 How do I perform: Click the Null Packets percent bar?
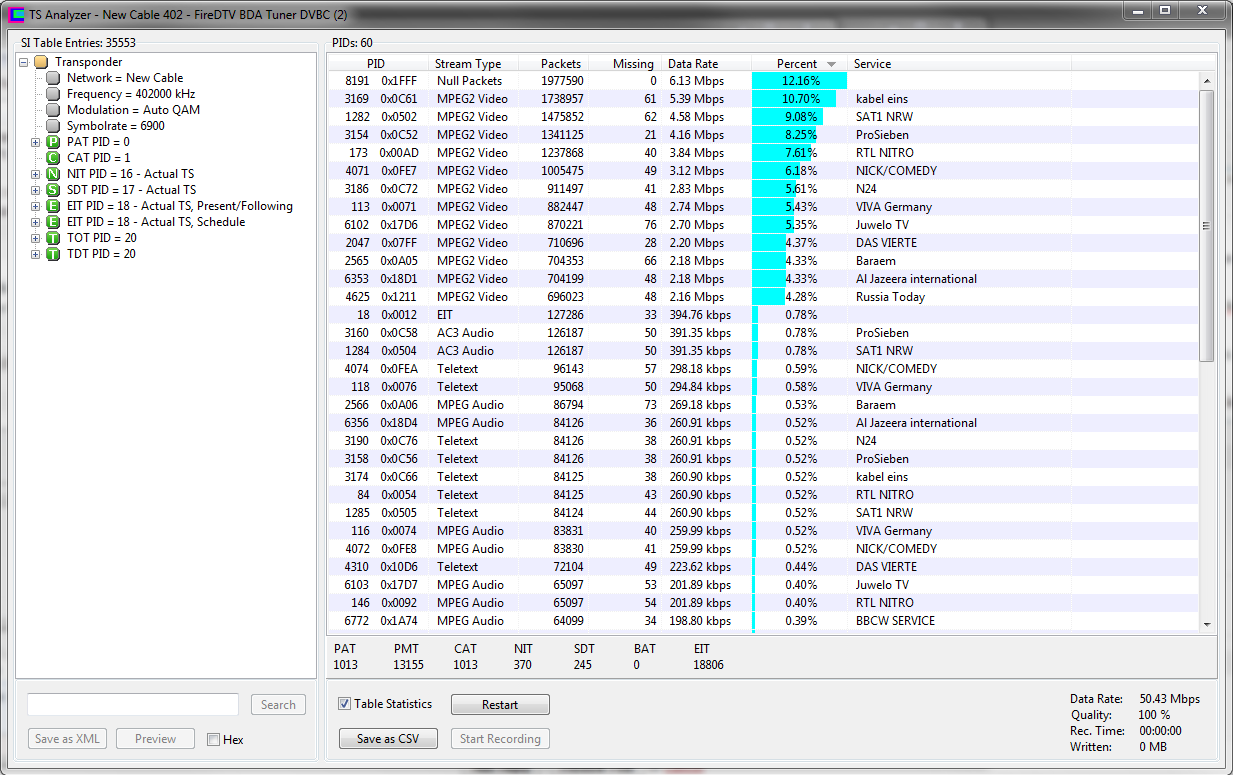tap(799, 81)
